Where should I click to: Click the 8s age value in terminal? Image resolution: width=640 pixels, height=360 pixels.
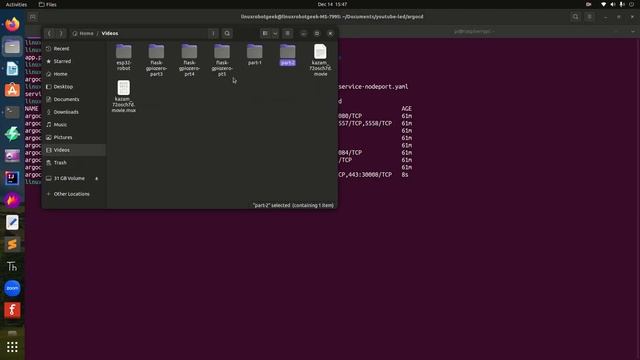point(404,174)
